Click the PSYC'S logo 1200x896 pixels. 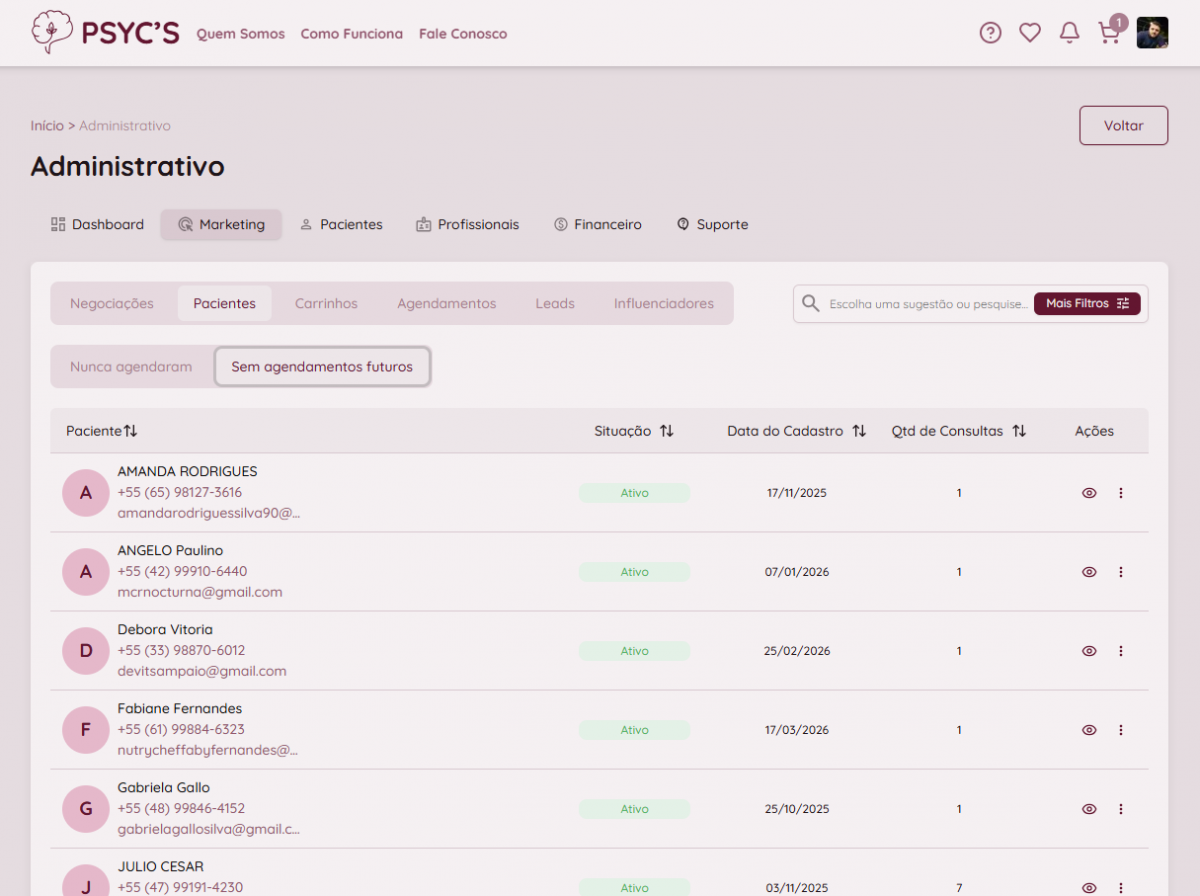tap(105, 33)
